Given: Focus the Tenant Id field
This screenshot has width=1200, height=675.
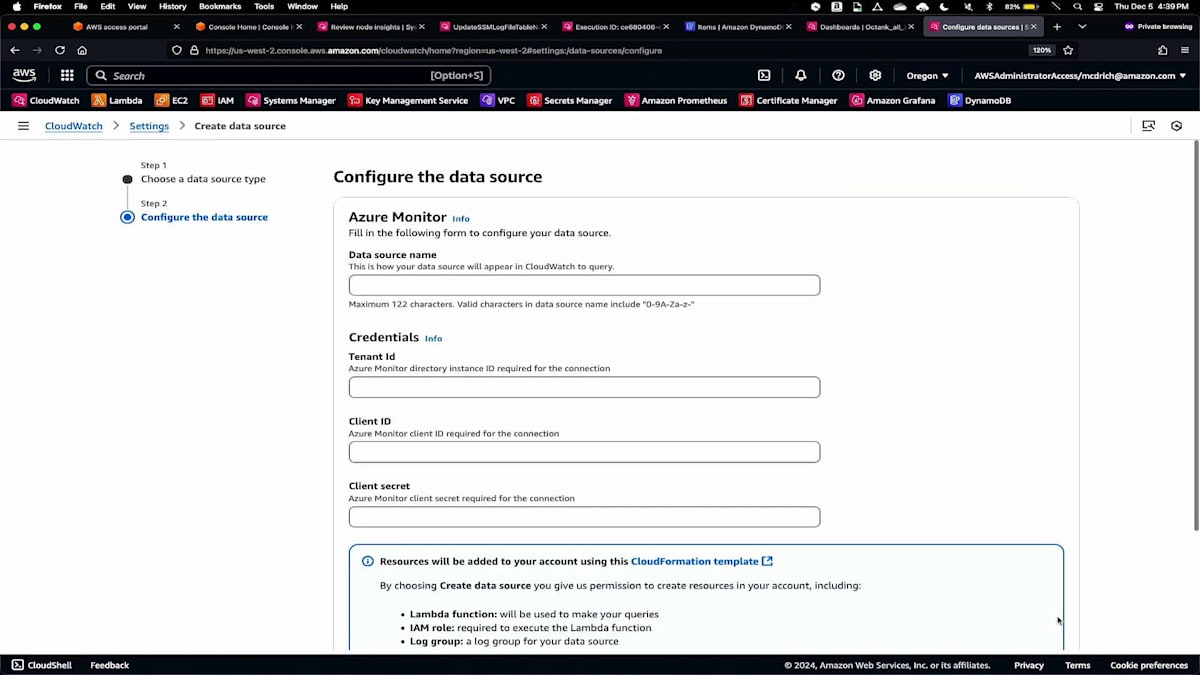Looking at the screenshot, I should (x=584, y=387).
